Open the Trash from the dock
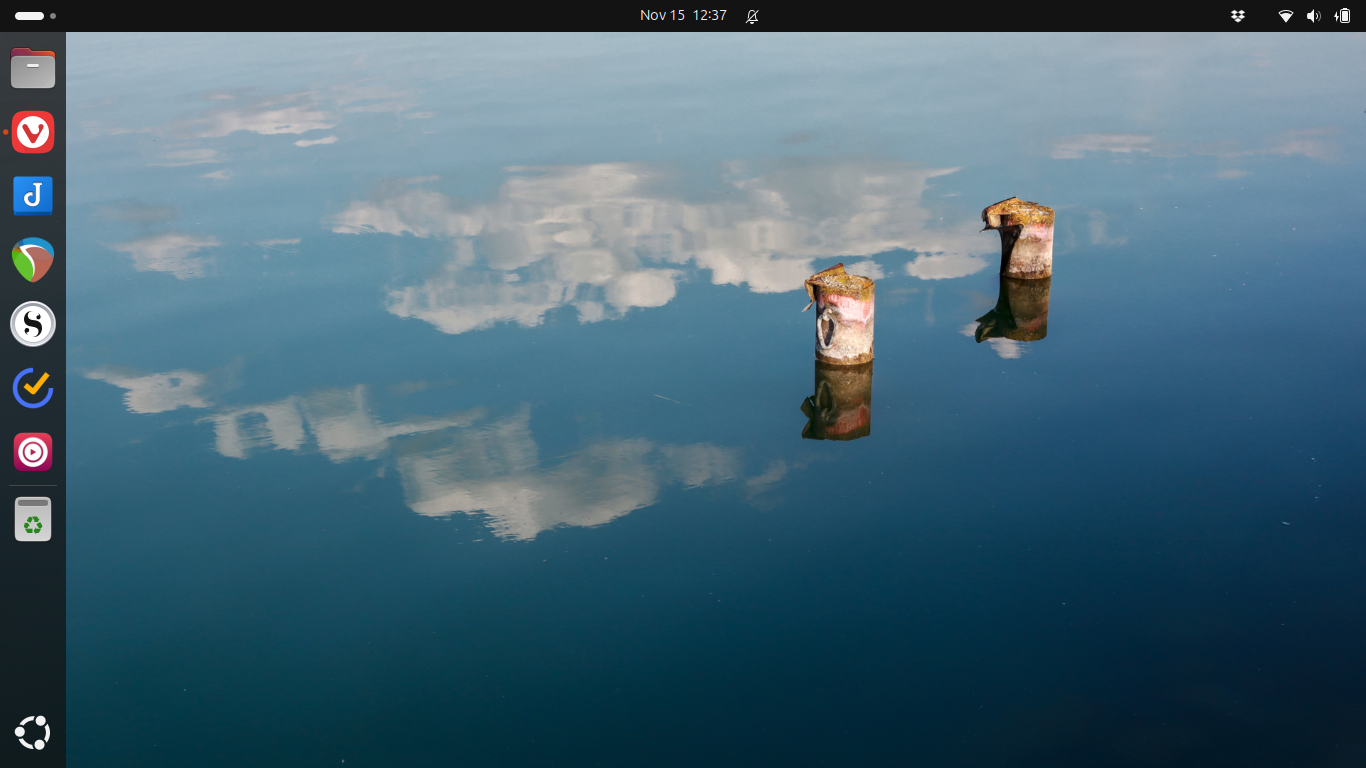This screenshot has height=768, width=1366. coord(33,520)
